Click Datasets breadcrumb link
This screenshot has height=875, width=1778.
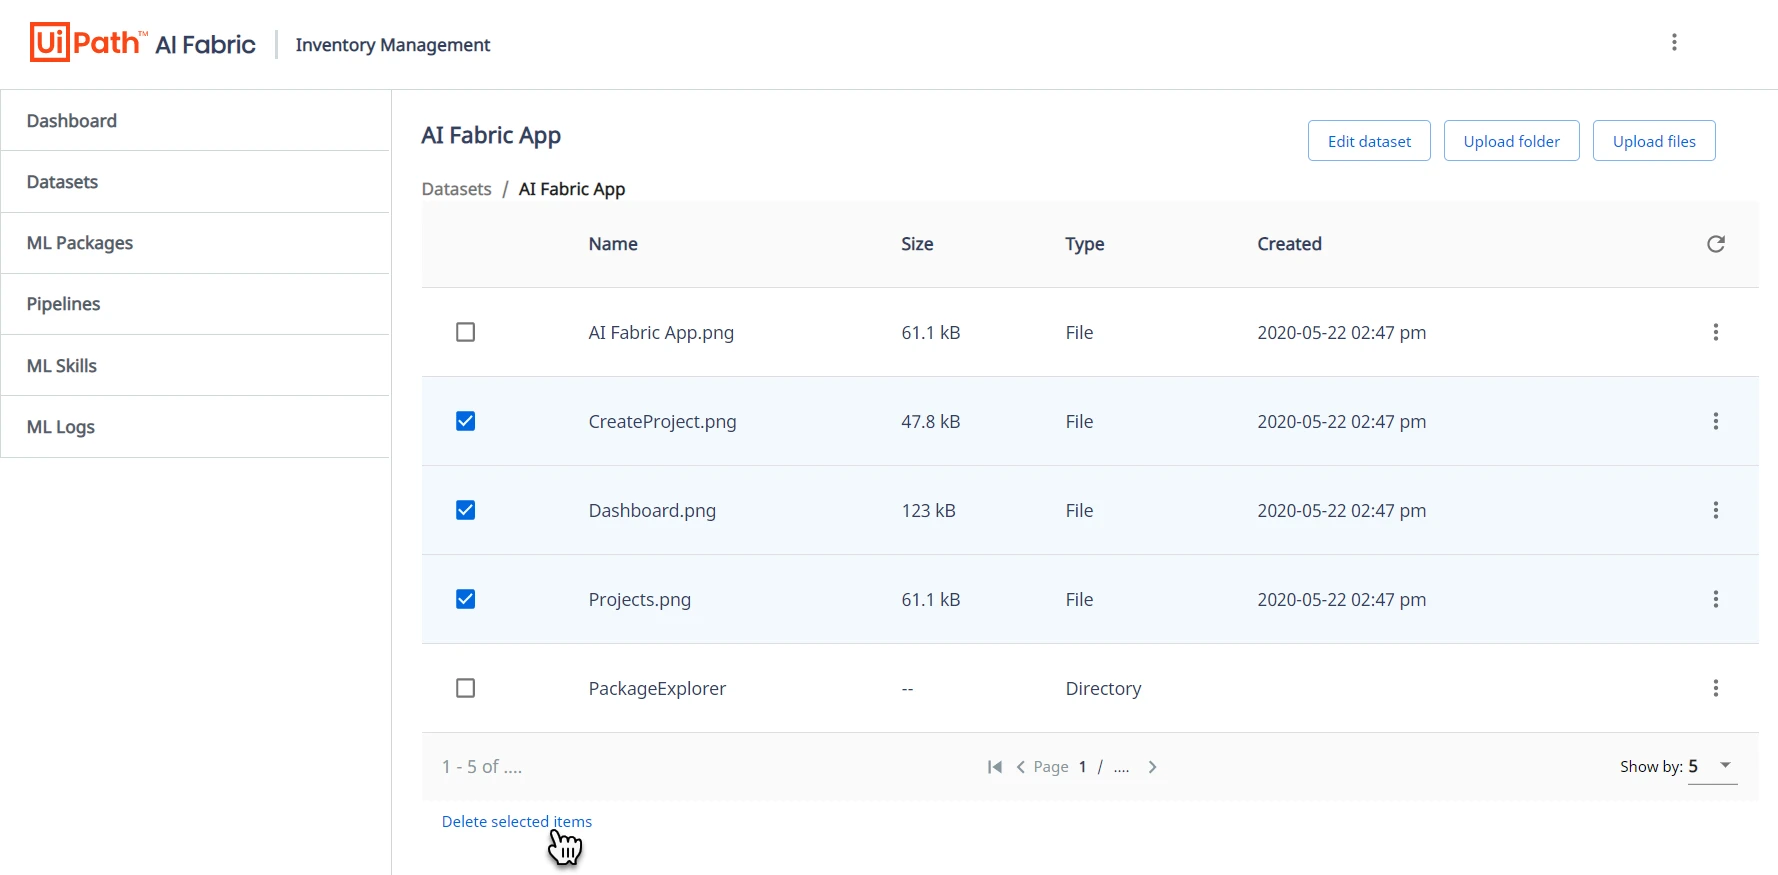(x=457, y=189)
